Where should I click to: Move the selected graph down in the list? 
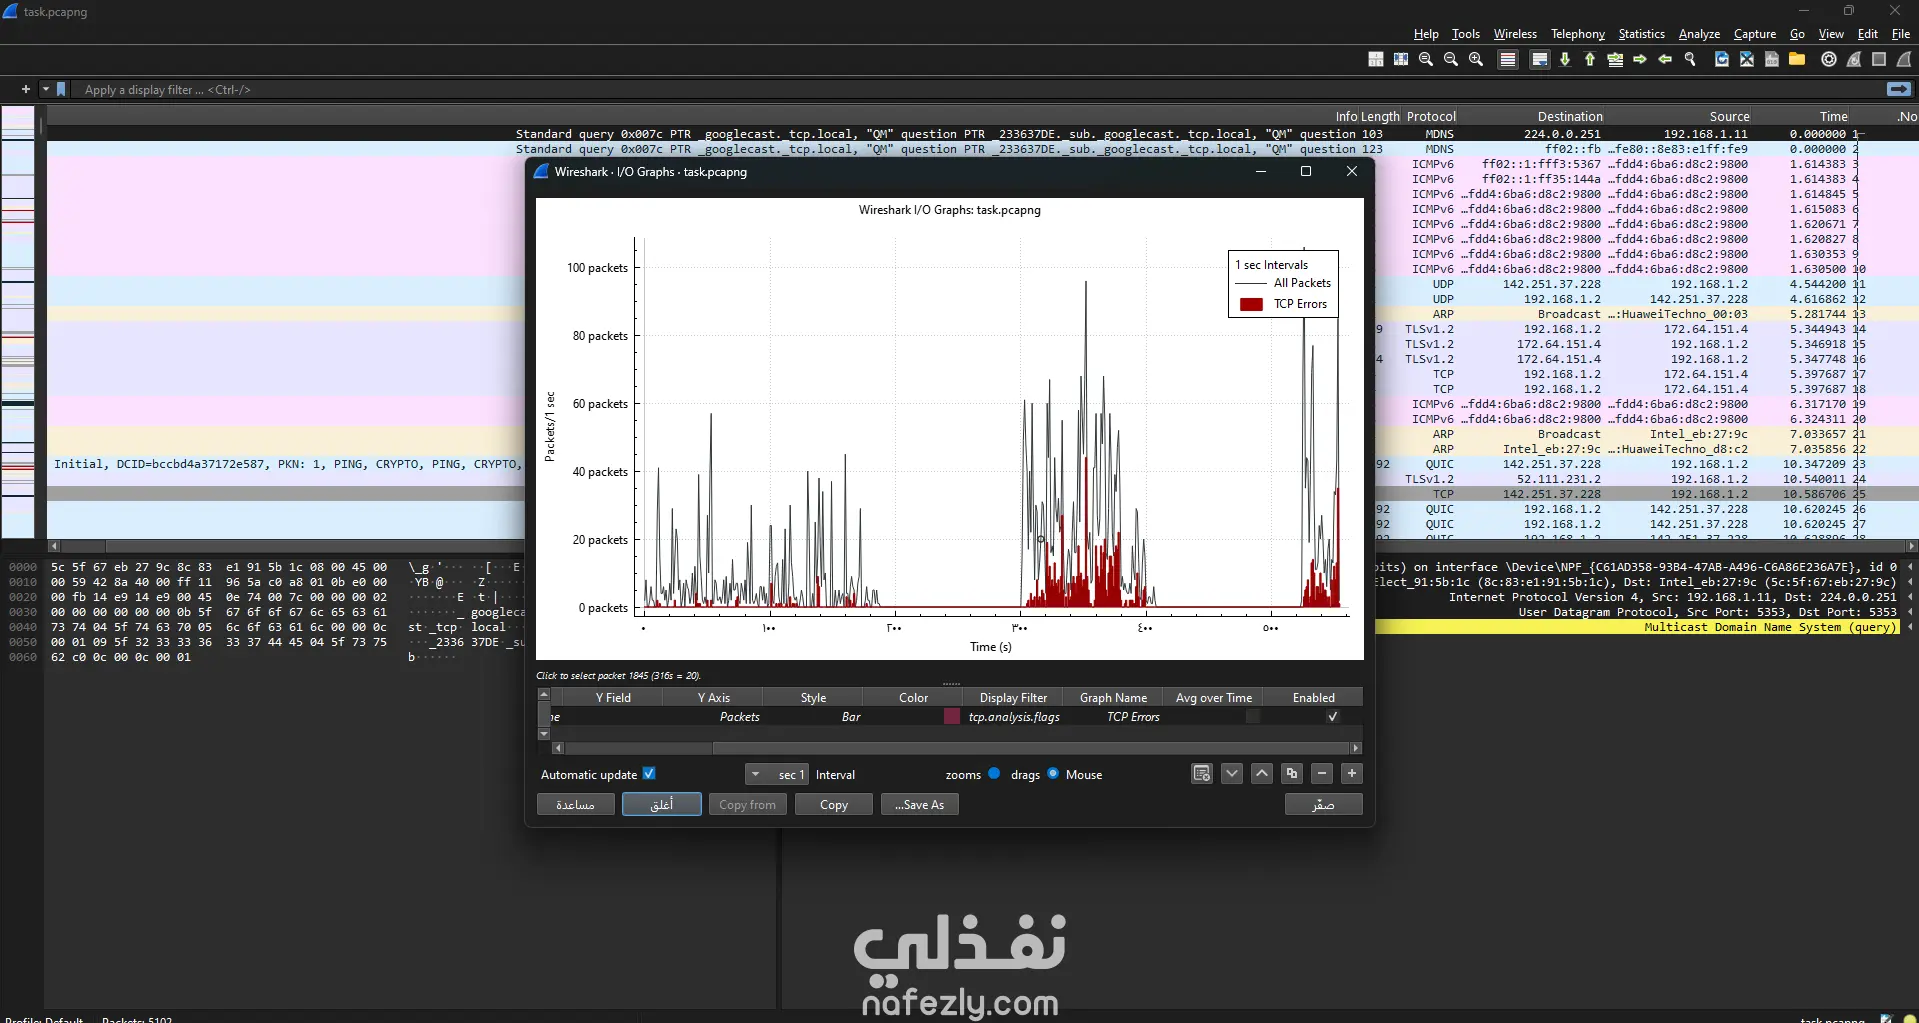click(1232, 774)
